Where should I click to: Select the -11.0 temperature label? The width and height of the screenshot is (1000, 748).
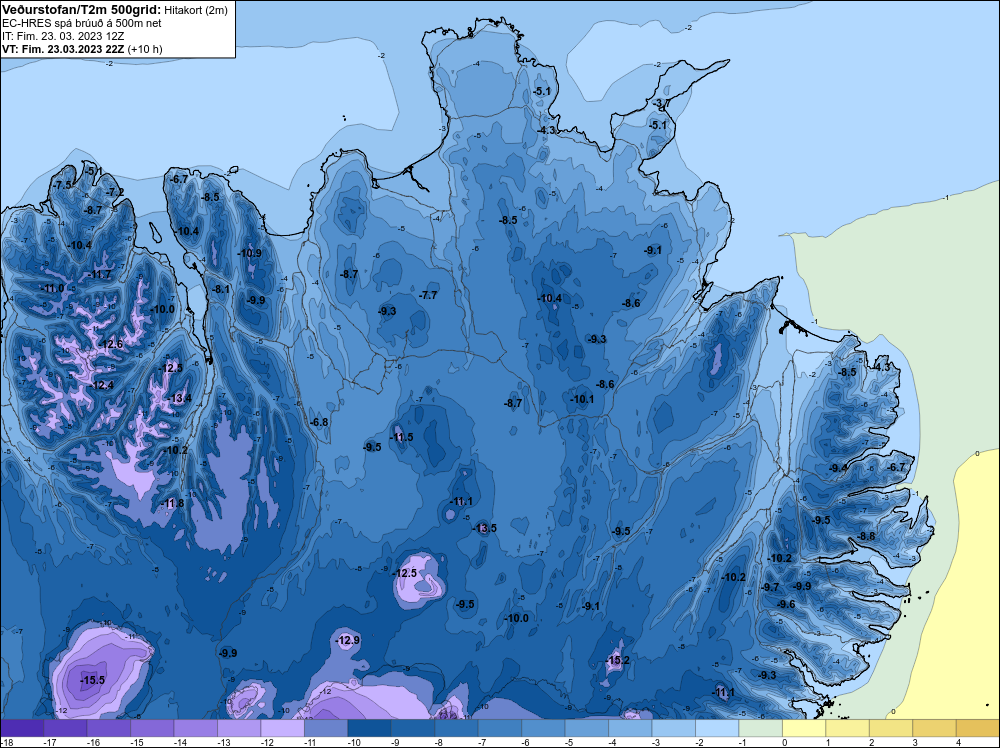click(52, 288)
